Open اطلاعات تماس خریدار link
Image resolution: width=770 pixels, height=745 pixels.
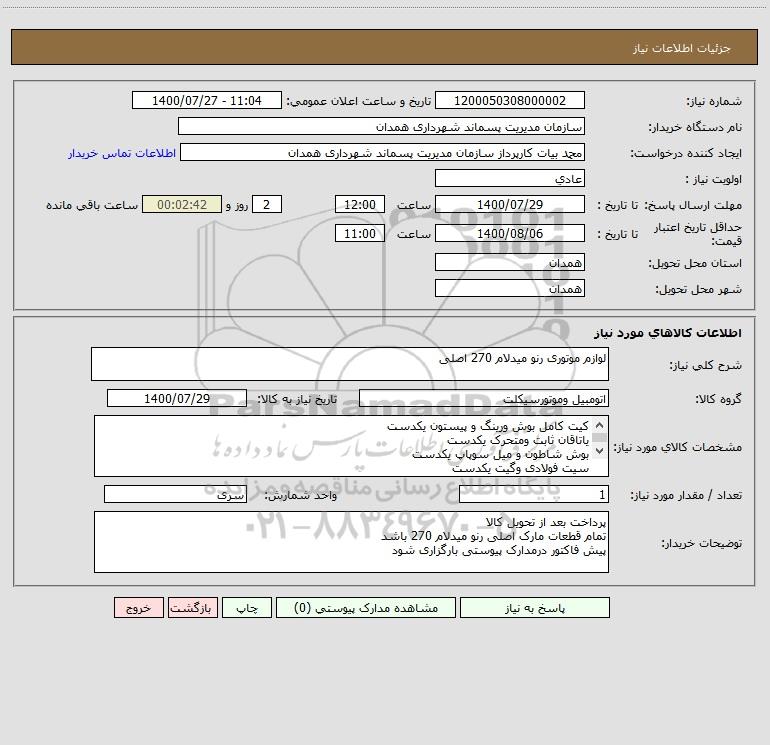pos(122,153)
